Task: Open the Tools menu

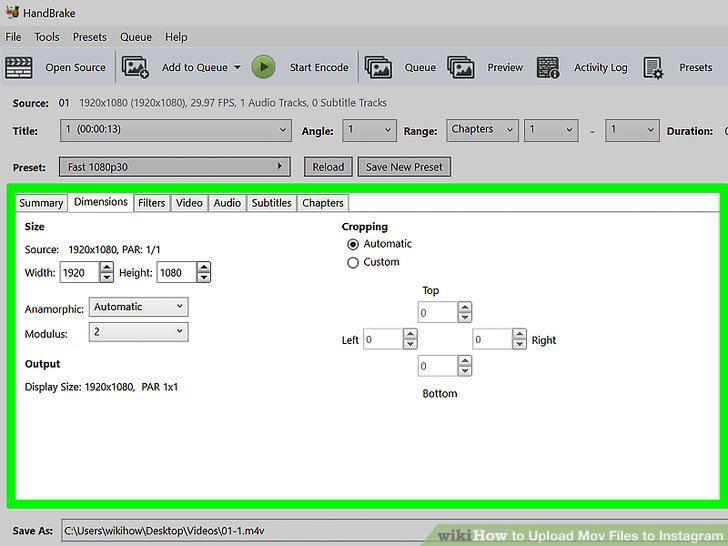Action: (x=47, y=37)
